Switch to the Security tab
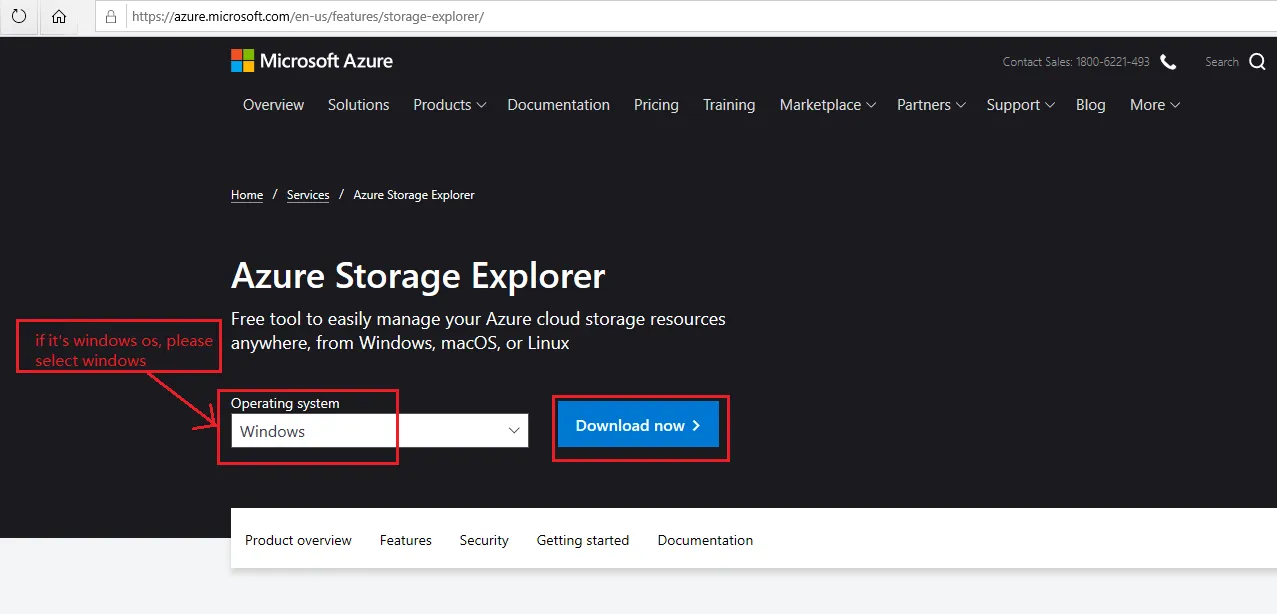The height and width of the screenshot is (614, 1277). click(484, 540)
